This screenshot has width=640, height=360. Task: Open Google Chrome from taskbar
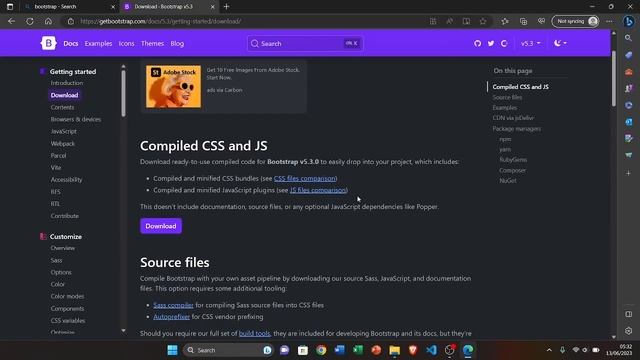tap(321, 350)
